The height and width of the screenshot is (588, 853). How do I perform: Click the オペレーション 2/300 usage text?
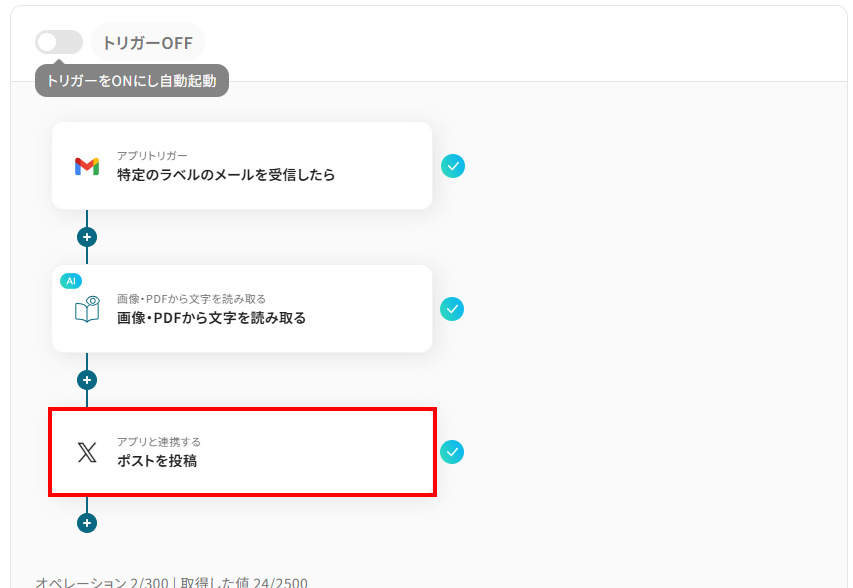[x=102, y=583]
